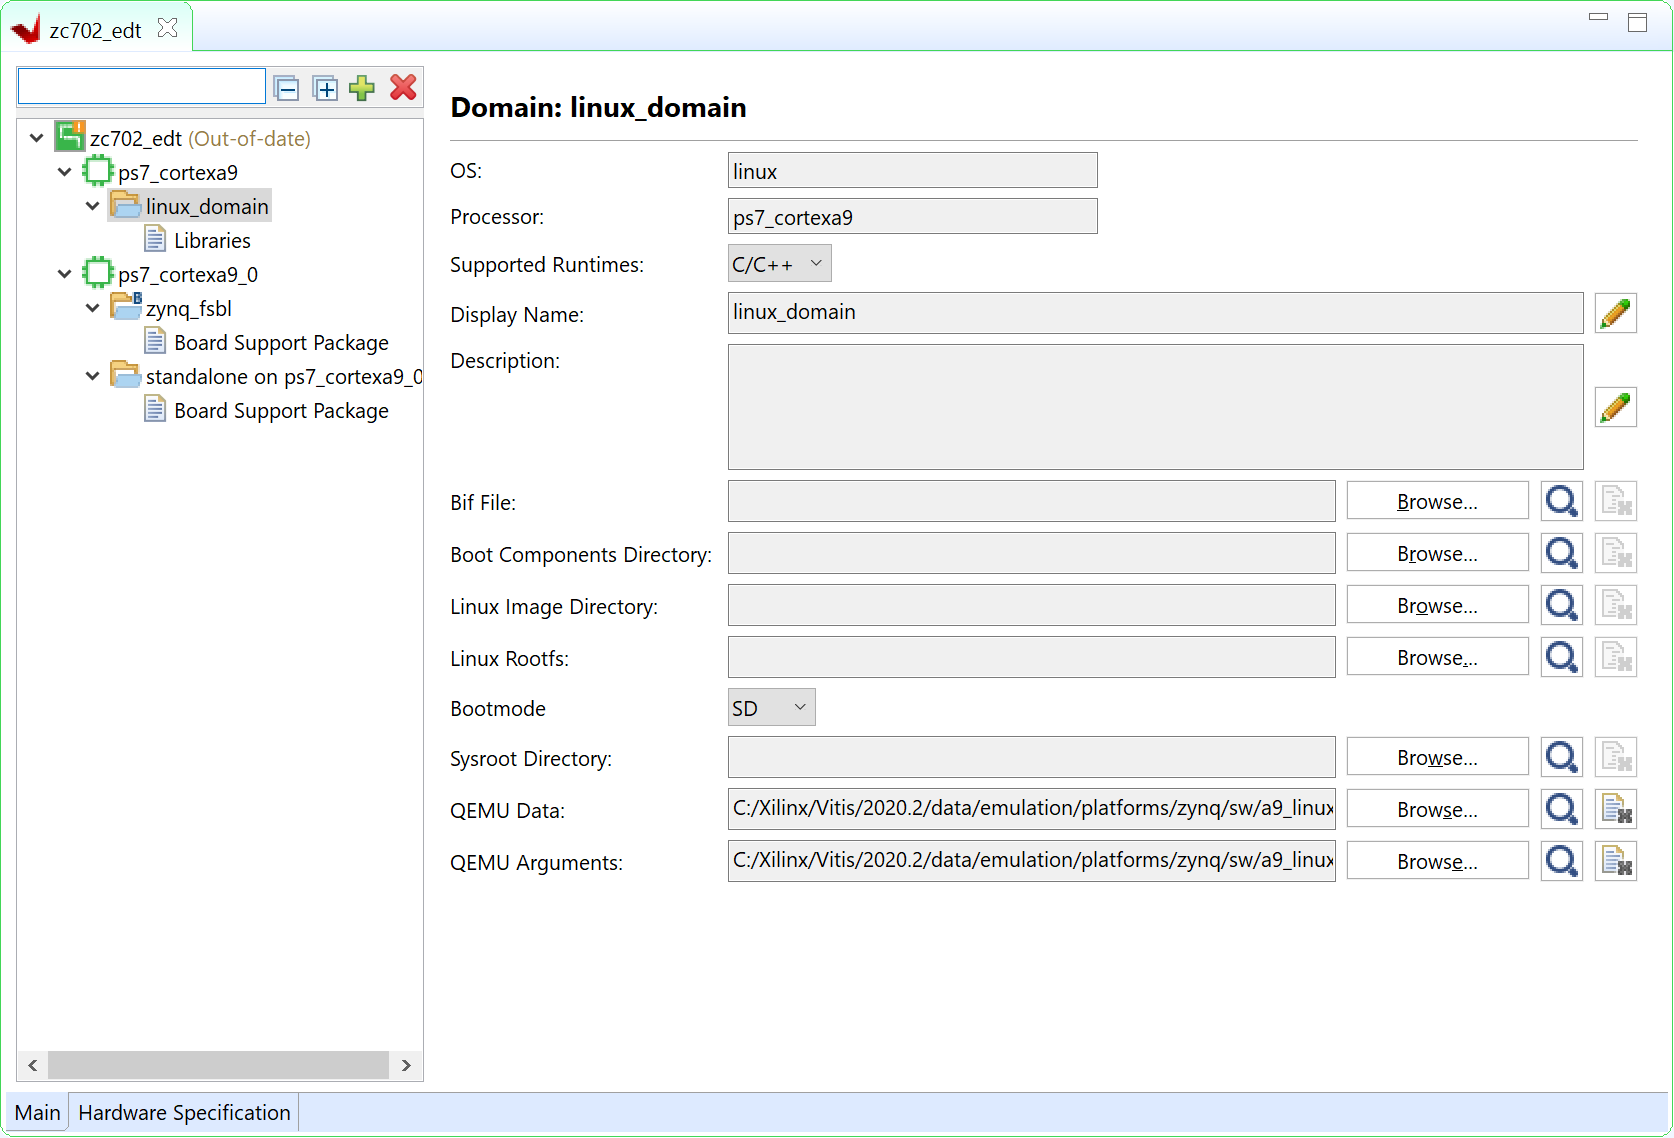Collapse the zc702_edt platform tree node
This screenshot has height=1138, width=1674.
point(37,138)
